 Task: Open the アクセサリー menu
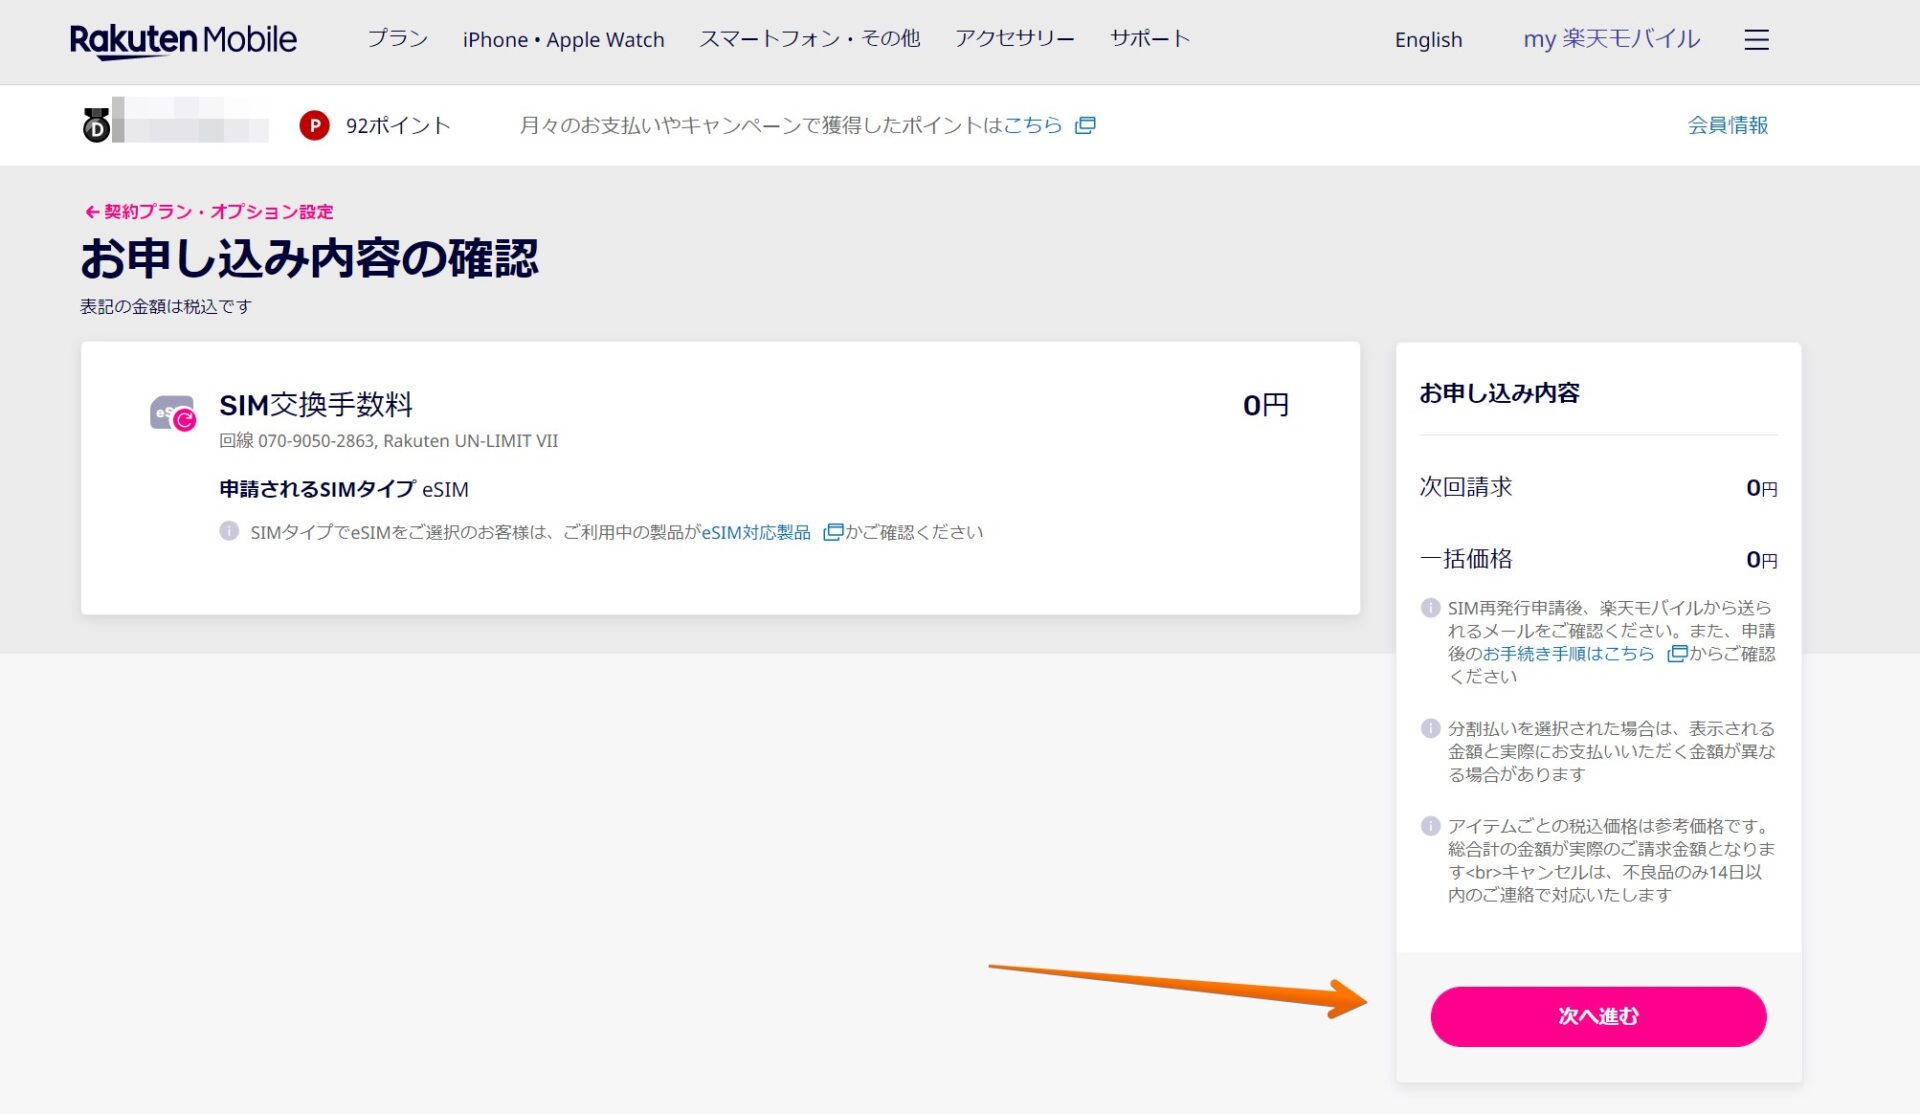pyautogui.click(x=1014, y=39)
